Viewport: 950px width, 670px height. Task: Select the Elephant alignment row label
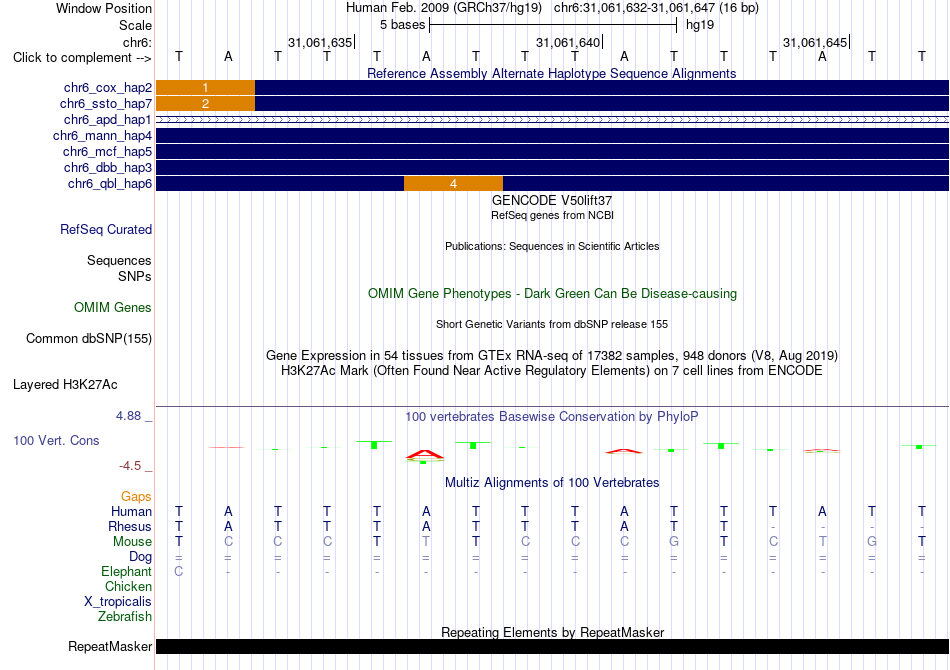(x=126, y=571)
